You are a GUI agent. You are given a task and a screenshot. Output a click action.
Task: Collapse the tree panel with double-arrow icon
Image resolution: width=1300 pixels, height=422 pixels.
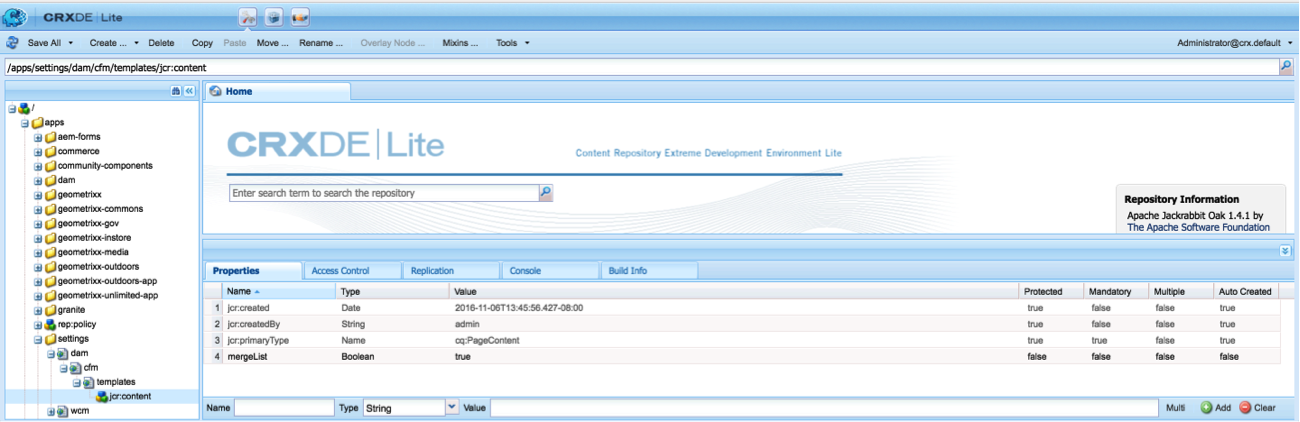pyautogui.click(x=188, y=91)
